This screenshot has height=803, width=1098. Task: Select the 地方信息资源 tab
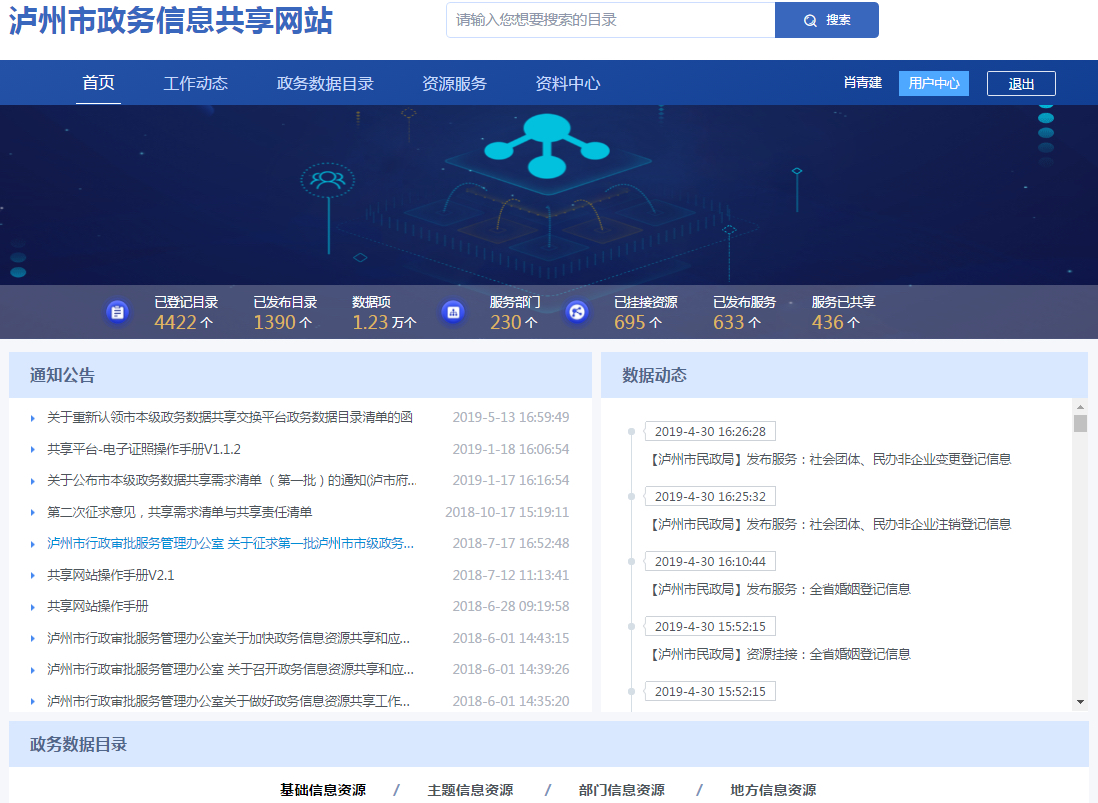pyautogui.click(x=773, y=790)
